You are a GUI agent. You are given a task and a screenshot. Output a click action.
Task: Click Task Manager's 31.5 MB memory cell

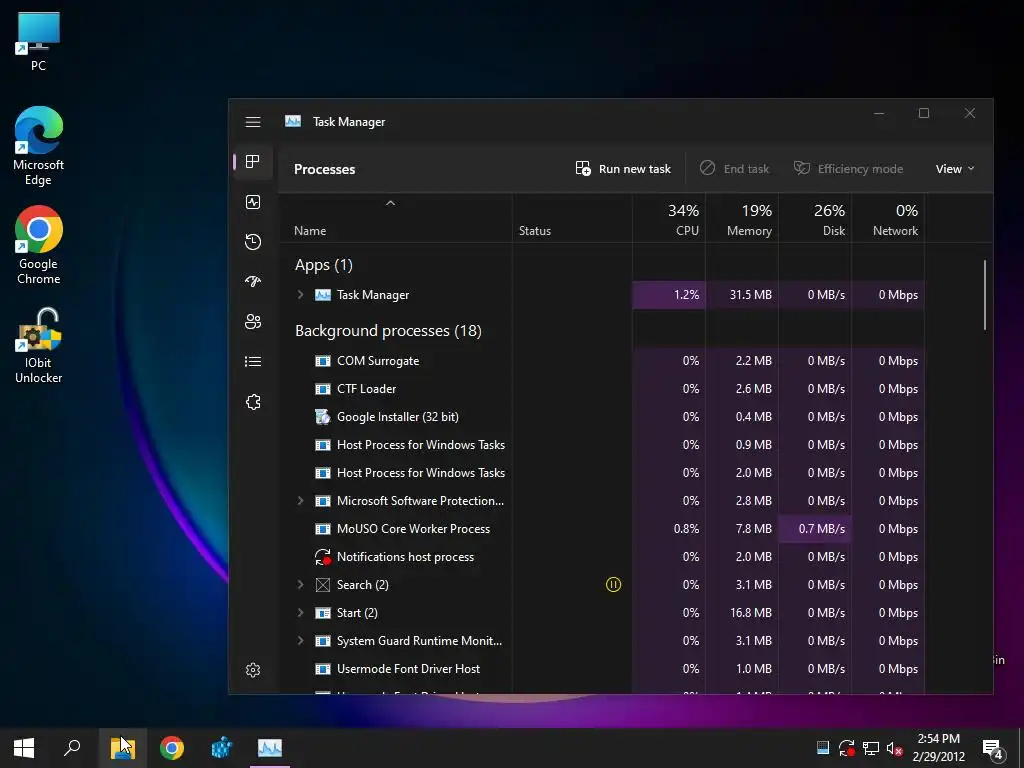pyautogui.click(x=742, y=295)
